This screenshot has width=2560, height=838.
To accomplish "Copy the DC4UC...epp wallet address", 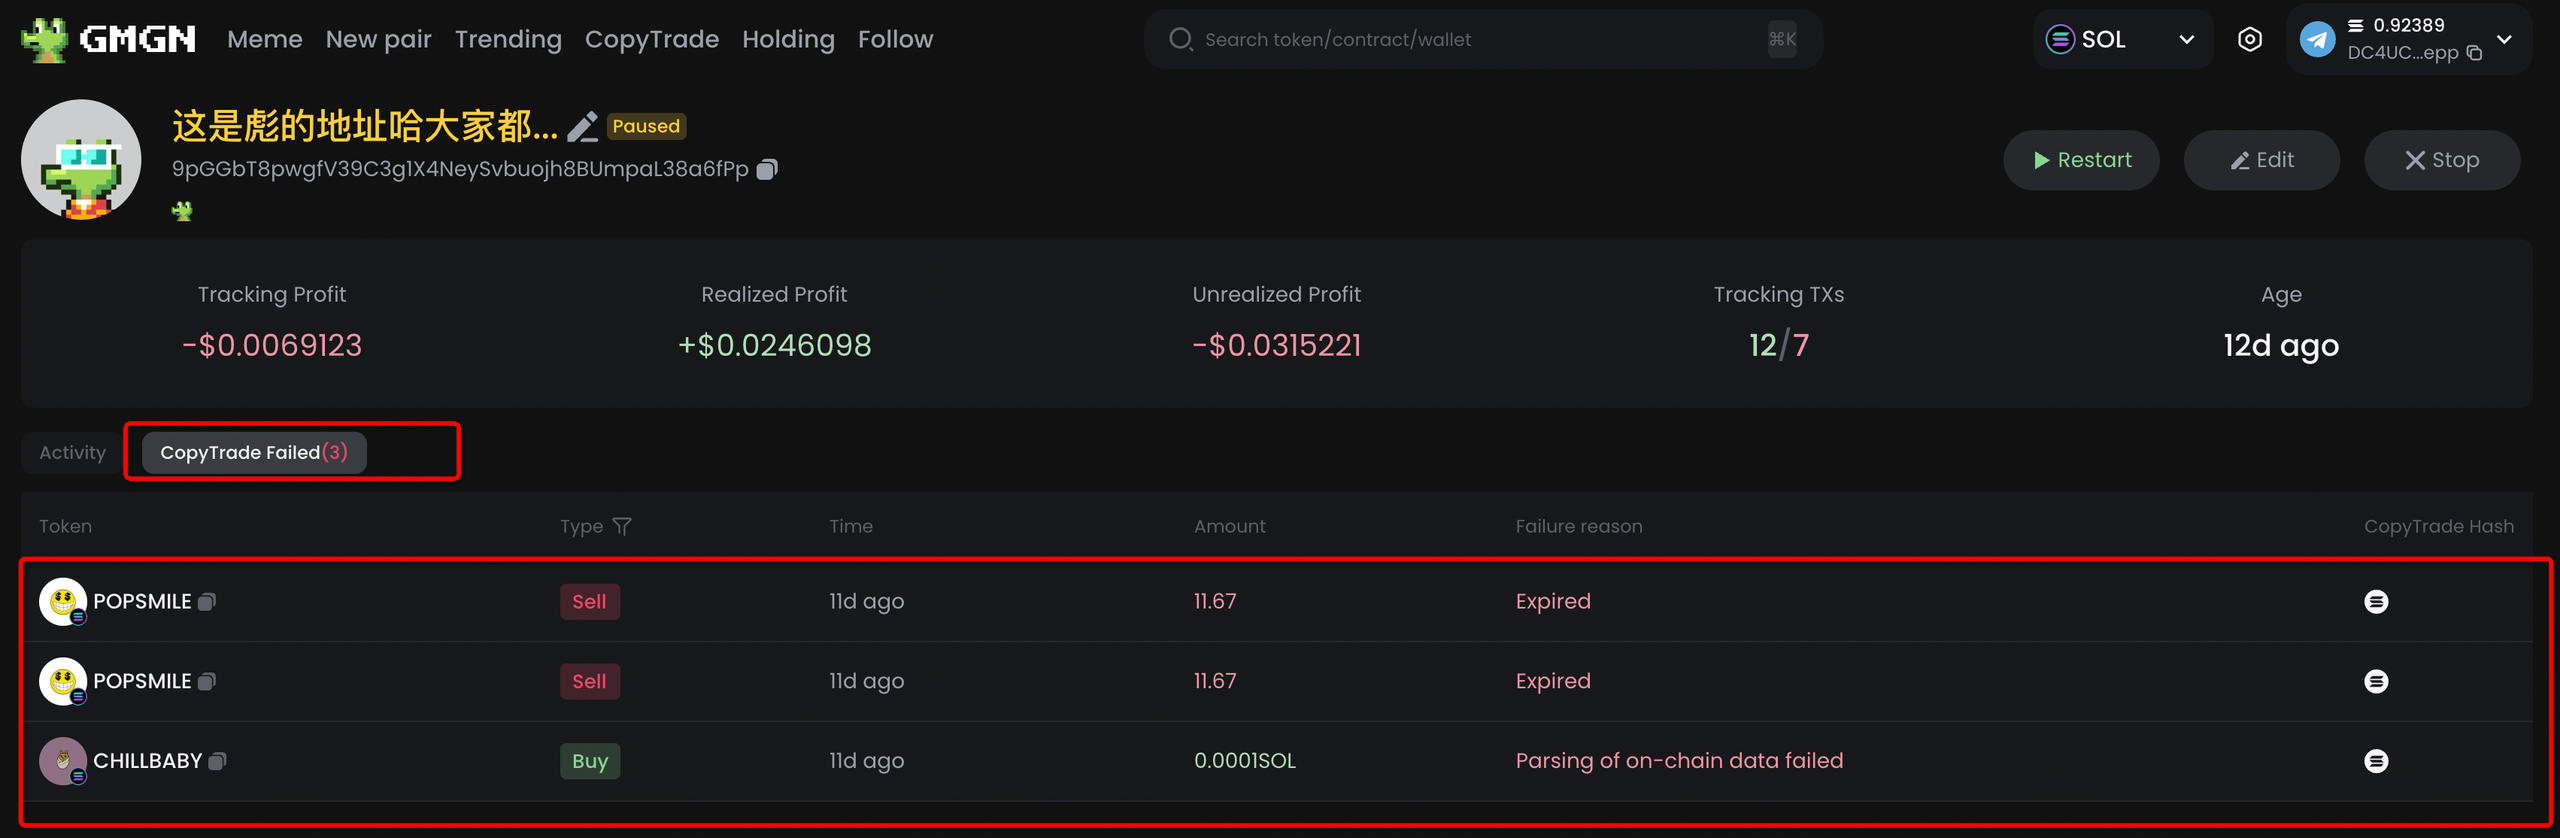I will pyautogui.click(x=2475, y=53).
